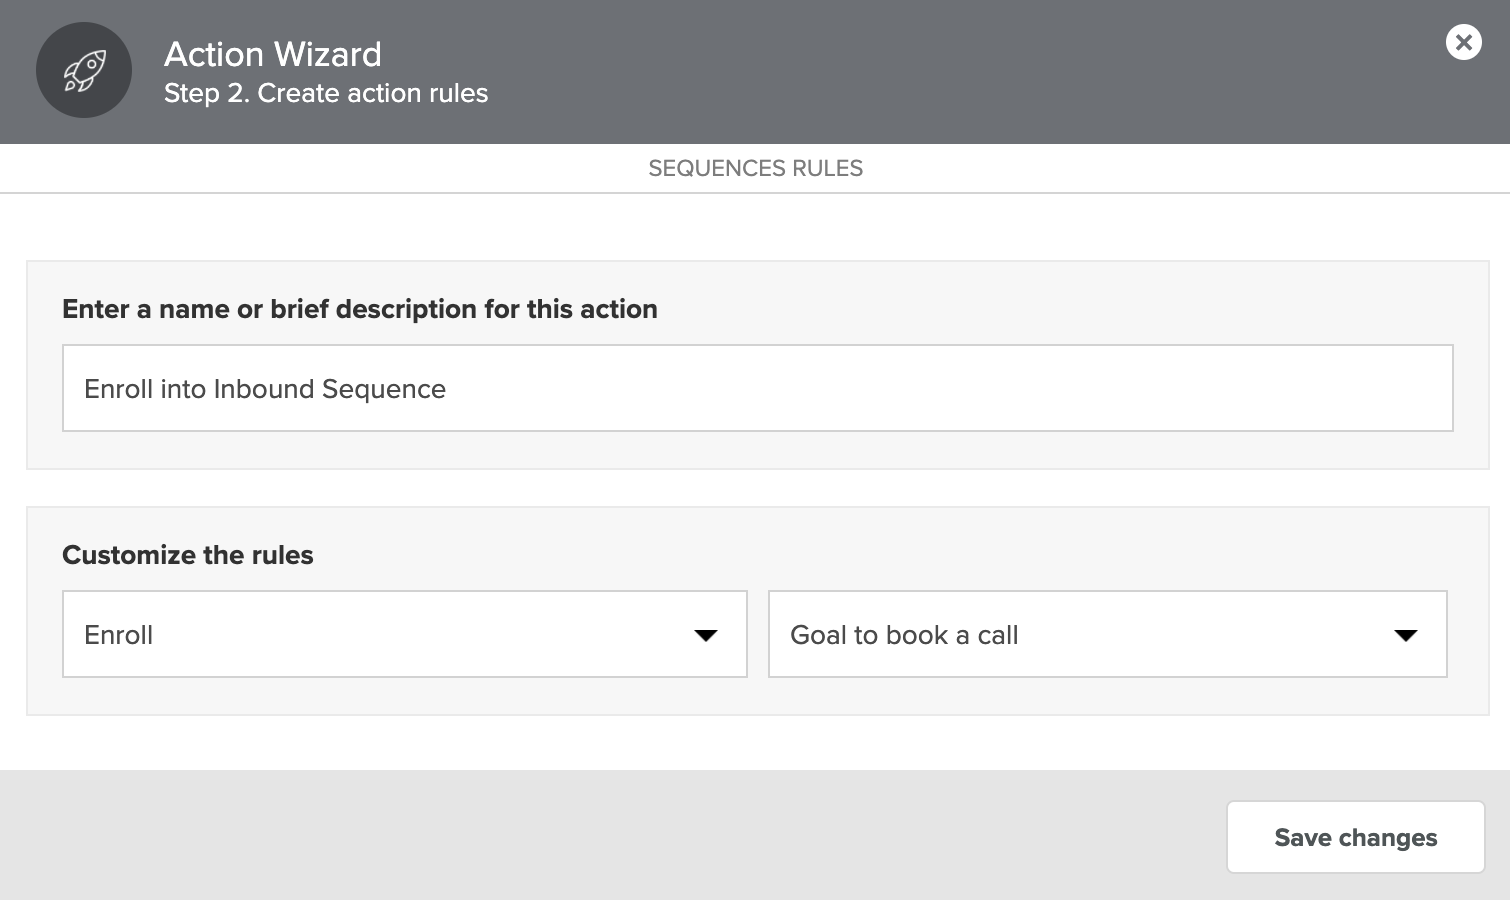Open the Goal to book a call dropdown
The width and height of the screenshot is (1510, 900).
[1107, 634]
